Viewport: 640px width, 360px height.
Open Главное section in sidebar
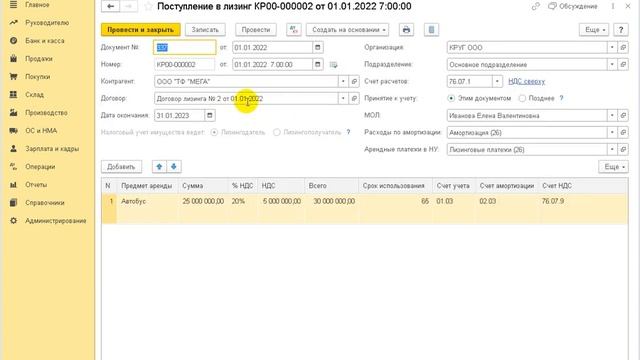coord(37,5)
